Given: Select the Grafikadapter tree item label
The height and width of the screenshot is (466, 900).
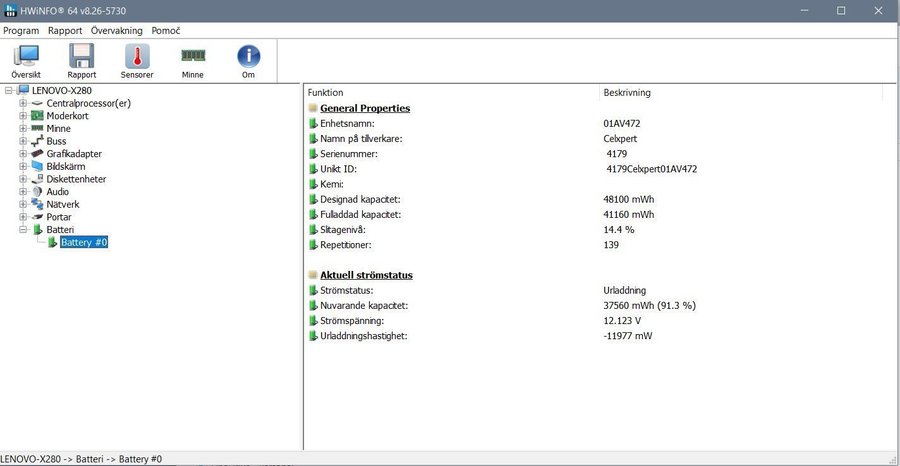Looking at the screenshot, I should pos(74,154).
